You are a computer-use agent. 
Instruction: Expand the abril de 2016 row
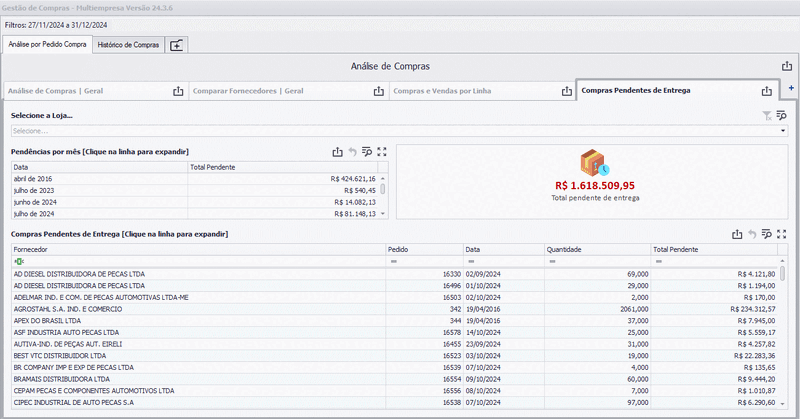195,179
